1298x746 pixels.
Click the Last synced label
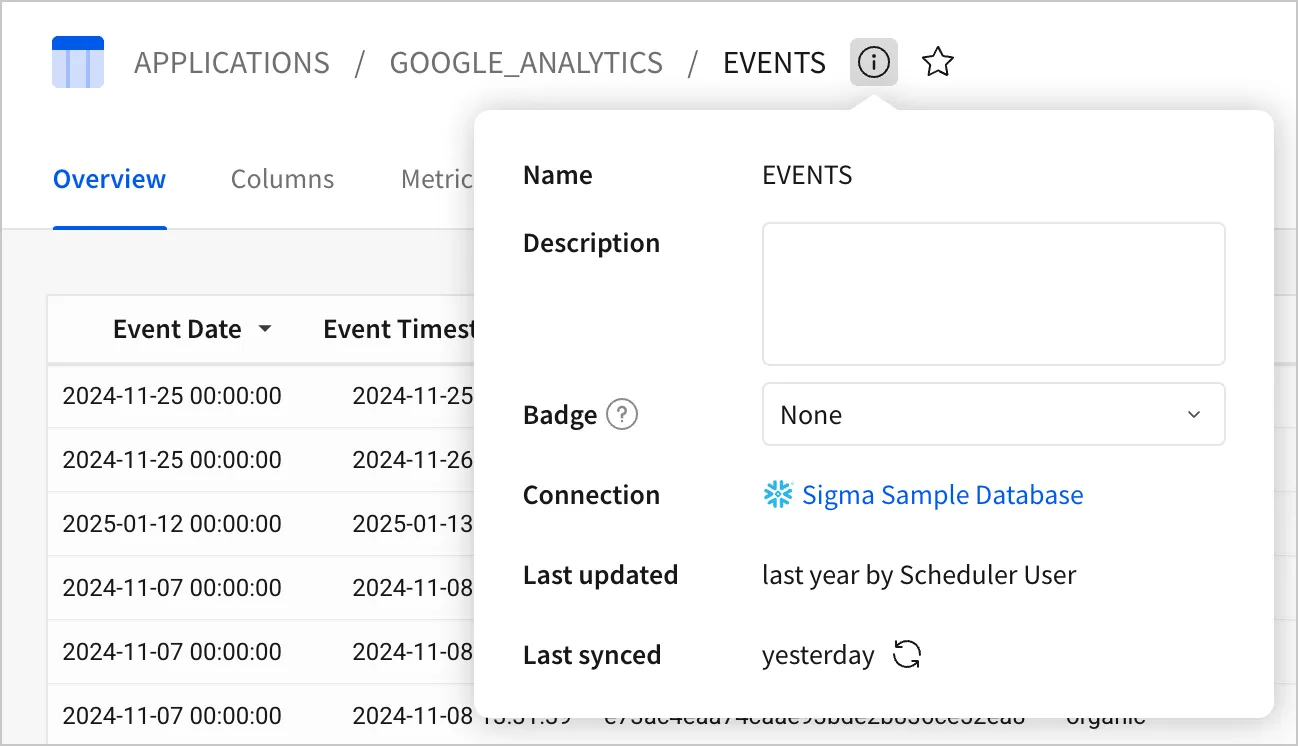[x=592, y=655]
